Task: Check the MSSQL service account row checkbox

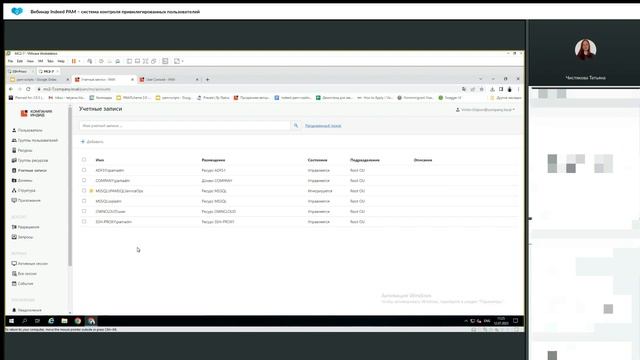Action: [84, 191]
